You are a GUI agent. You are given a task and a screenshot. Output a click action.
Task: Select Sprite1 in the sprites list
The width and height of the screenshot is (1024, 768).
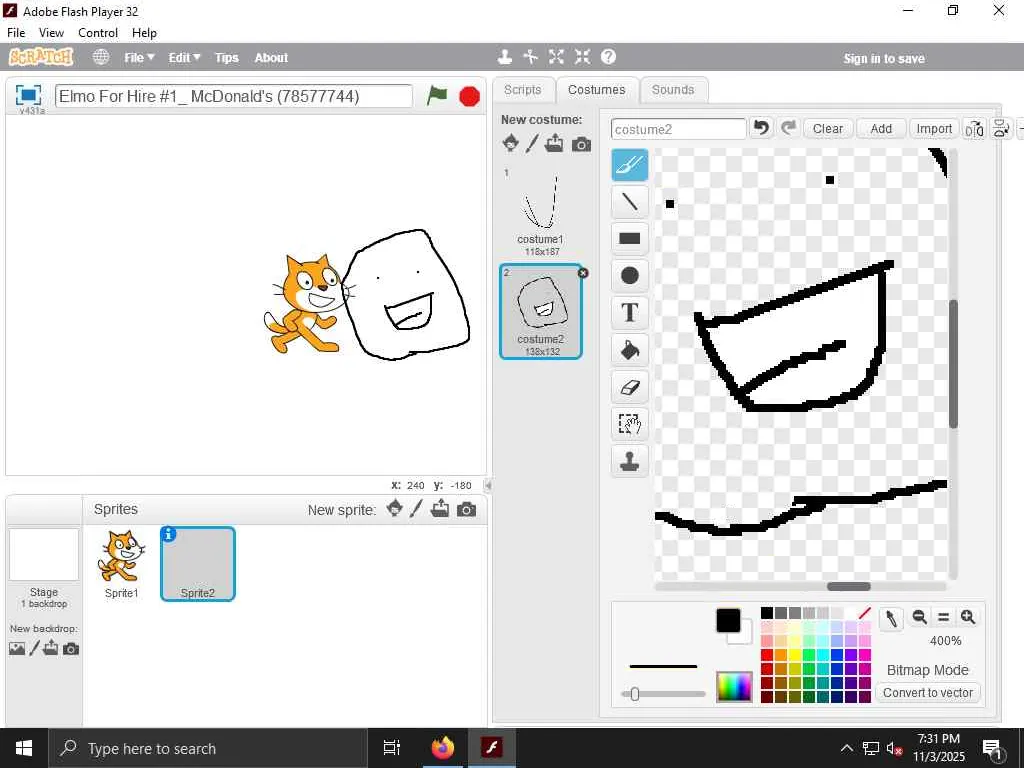click(121, 564)
